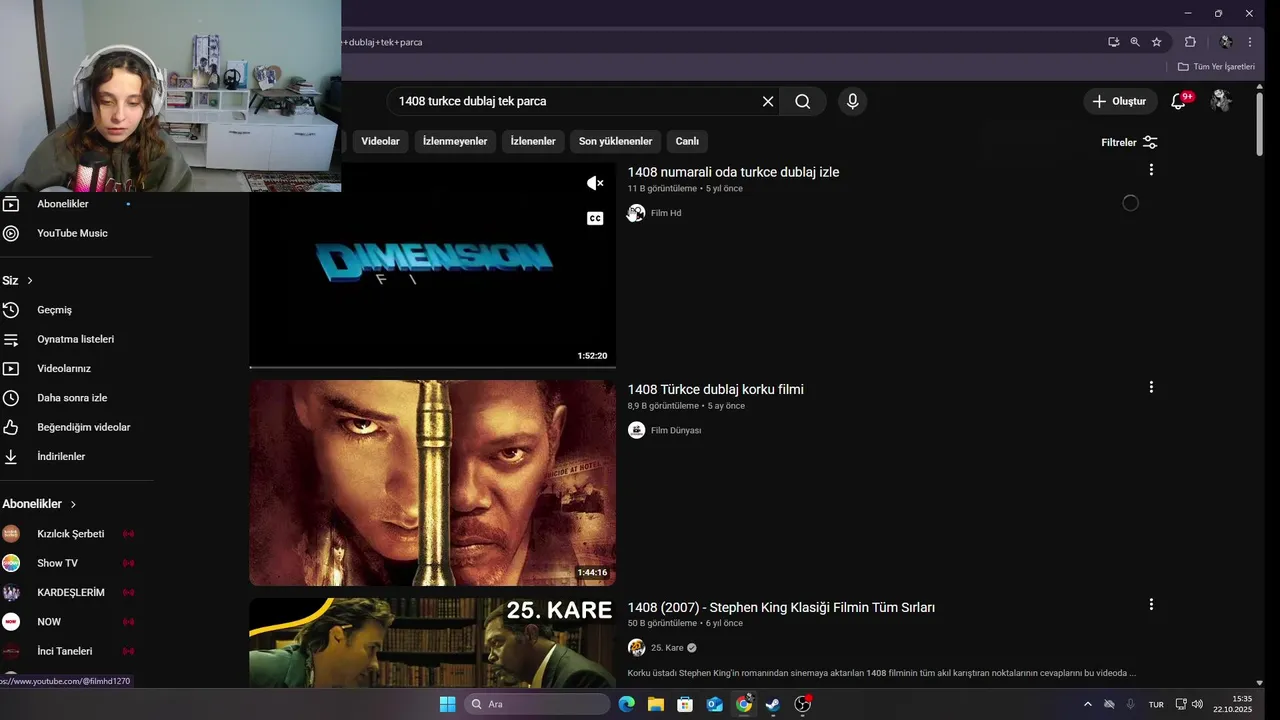This screenshot has height=720, width=1280.
Task: Open more options for Stephen King Klasiği video
Action: (1151, 604)
